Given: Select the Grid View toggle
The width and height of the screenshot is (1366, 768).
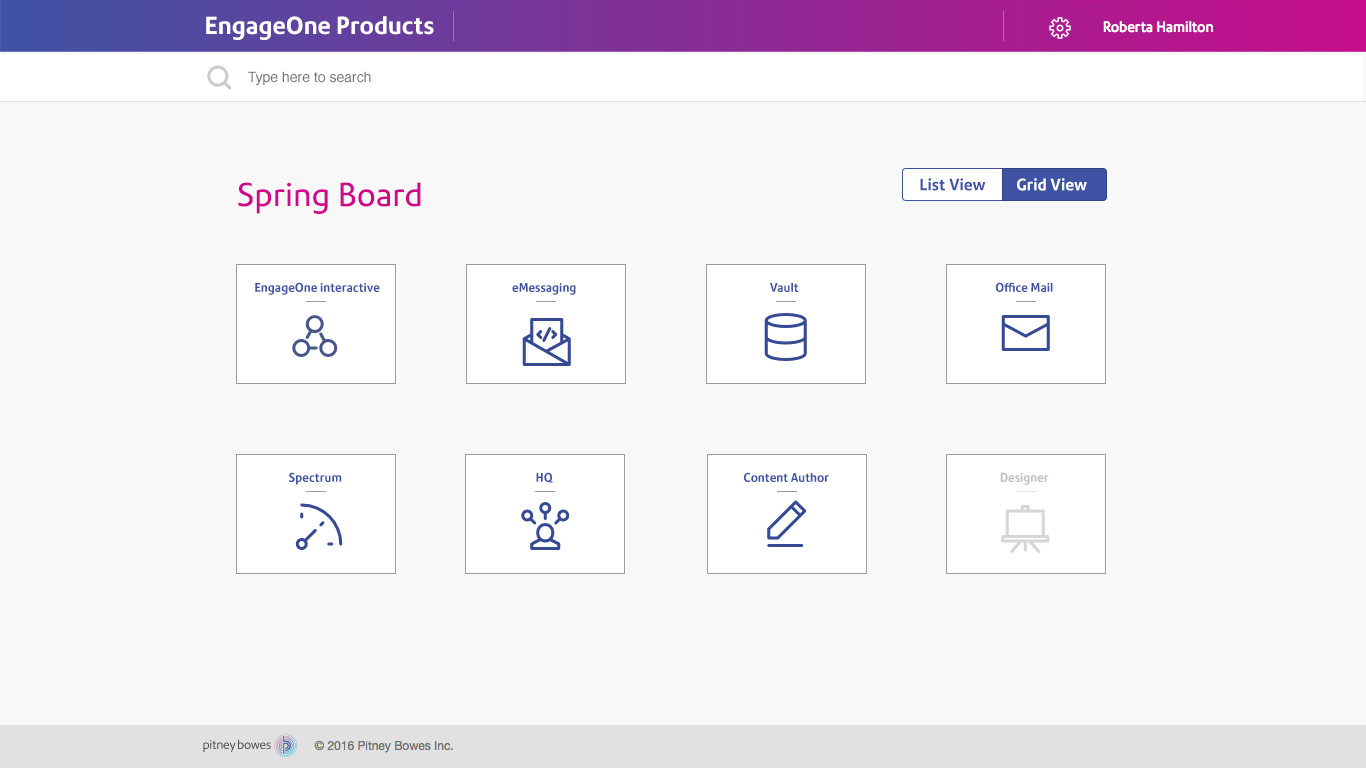Looking at the screenshot, I should coord(1053,185).
